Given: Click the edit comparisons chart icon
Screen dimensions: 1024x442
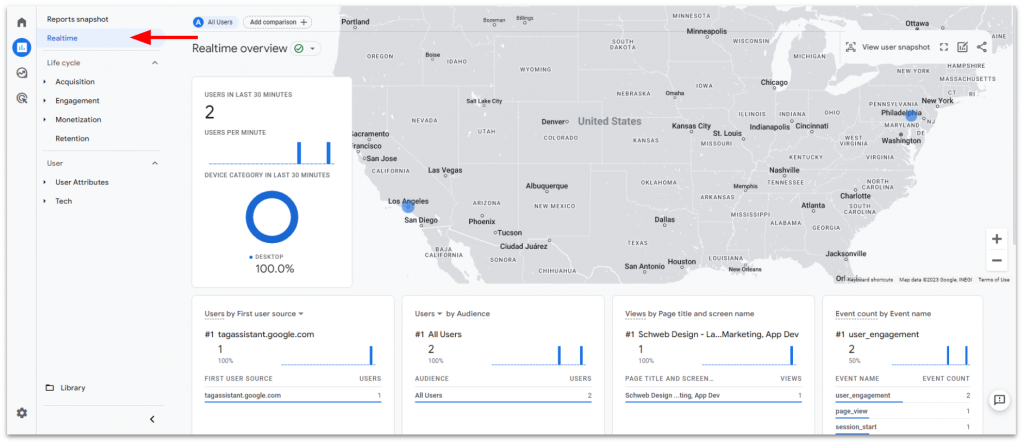Looking at the screenshot, I should 962,47.
